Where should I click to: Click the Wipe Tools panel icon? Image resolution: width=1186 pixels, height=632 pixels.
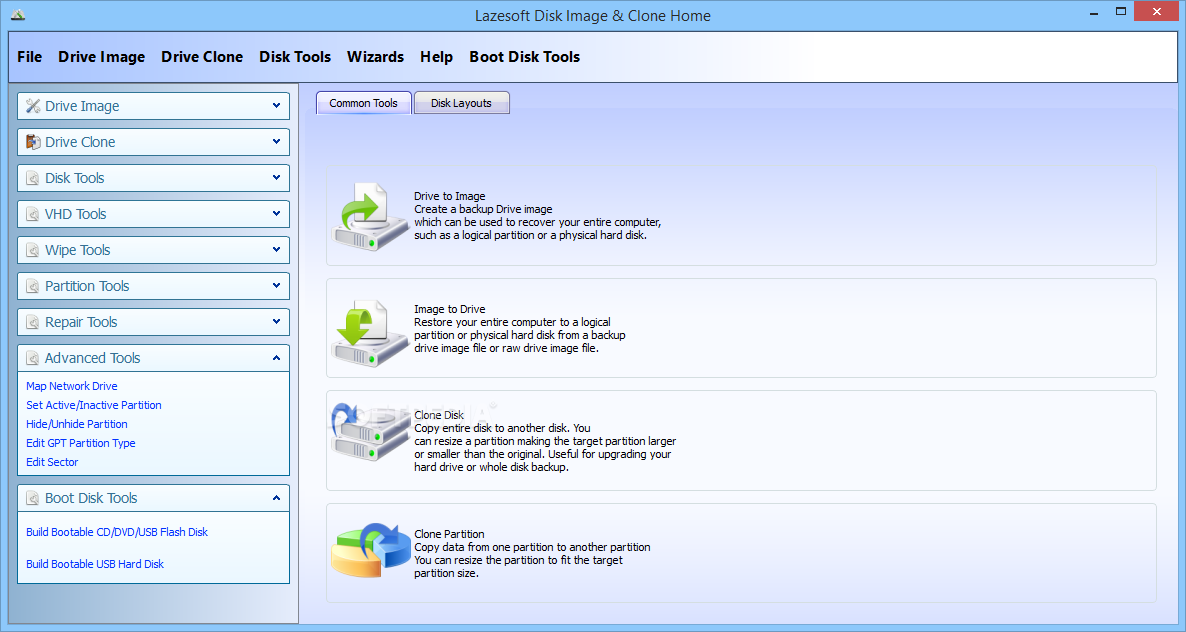33,250
